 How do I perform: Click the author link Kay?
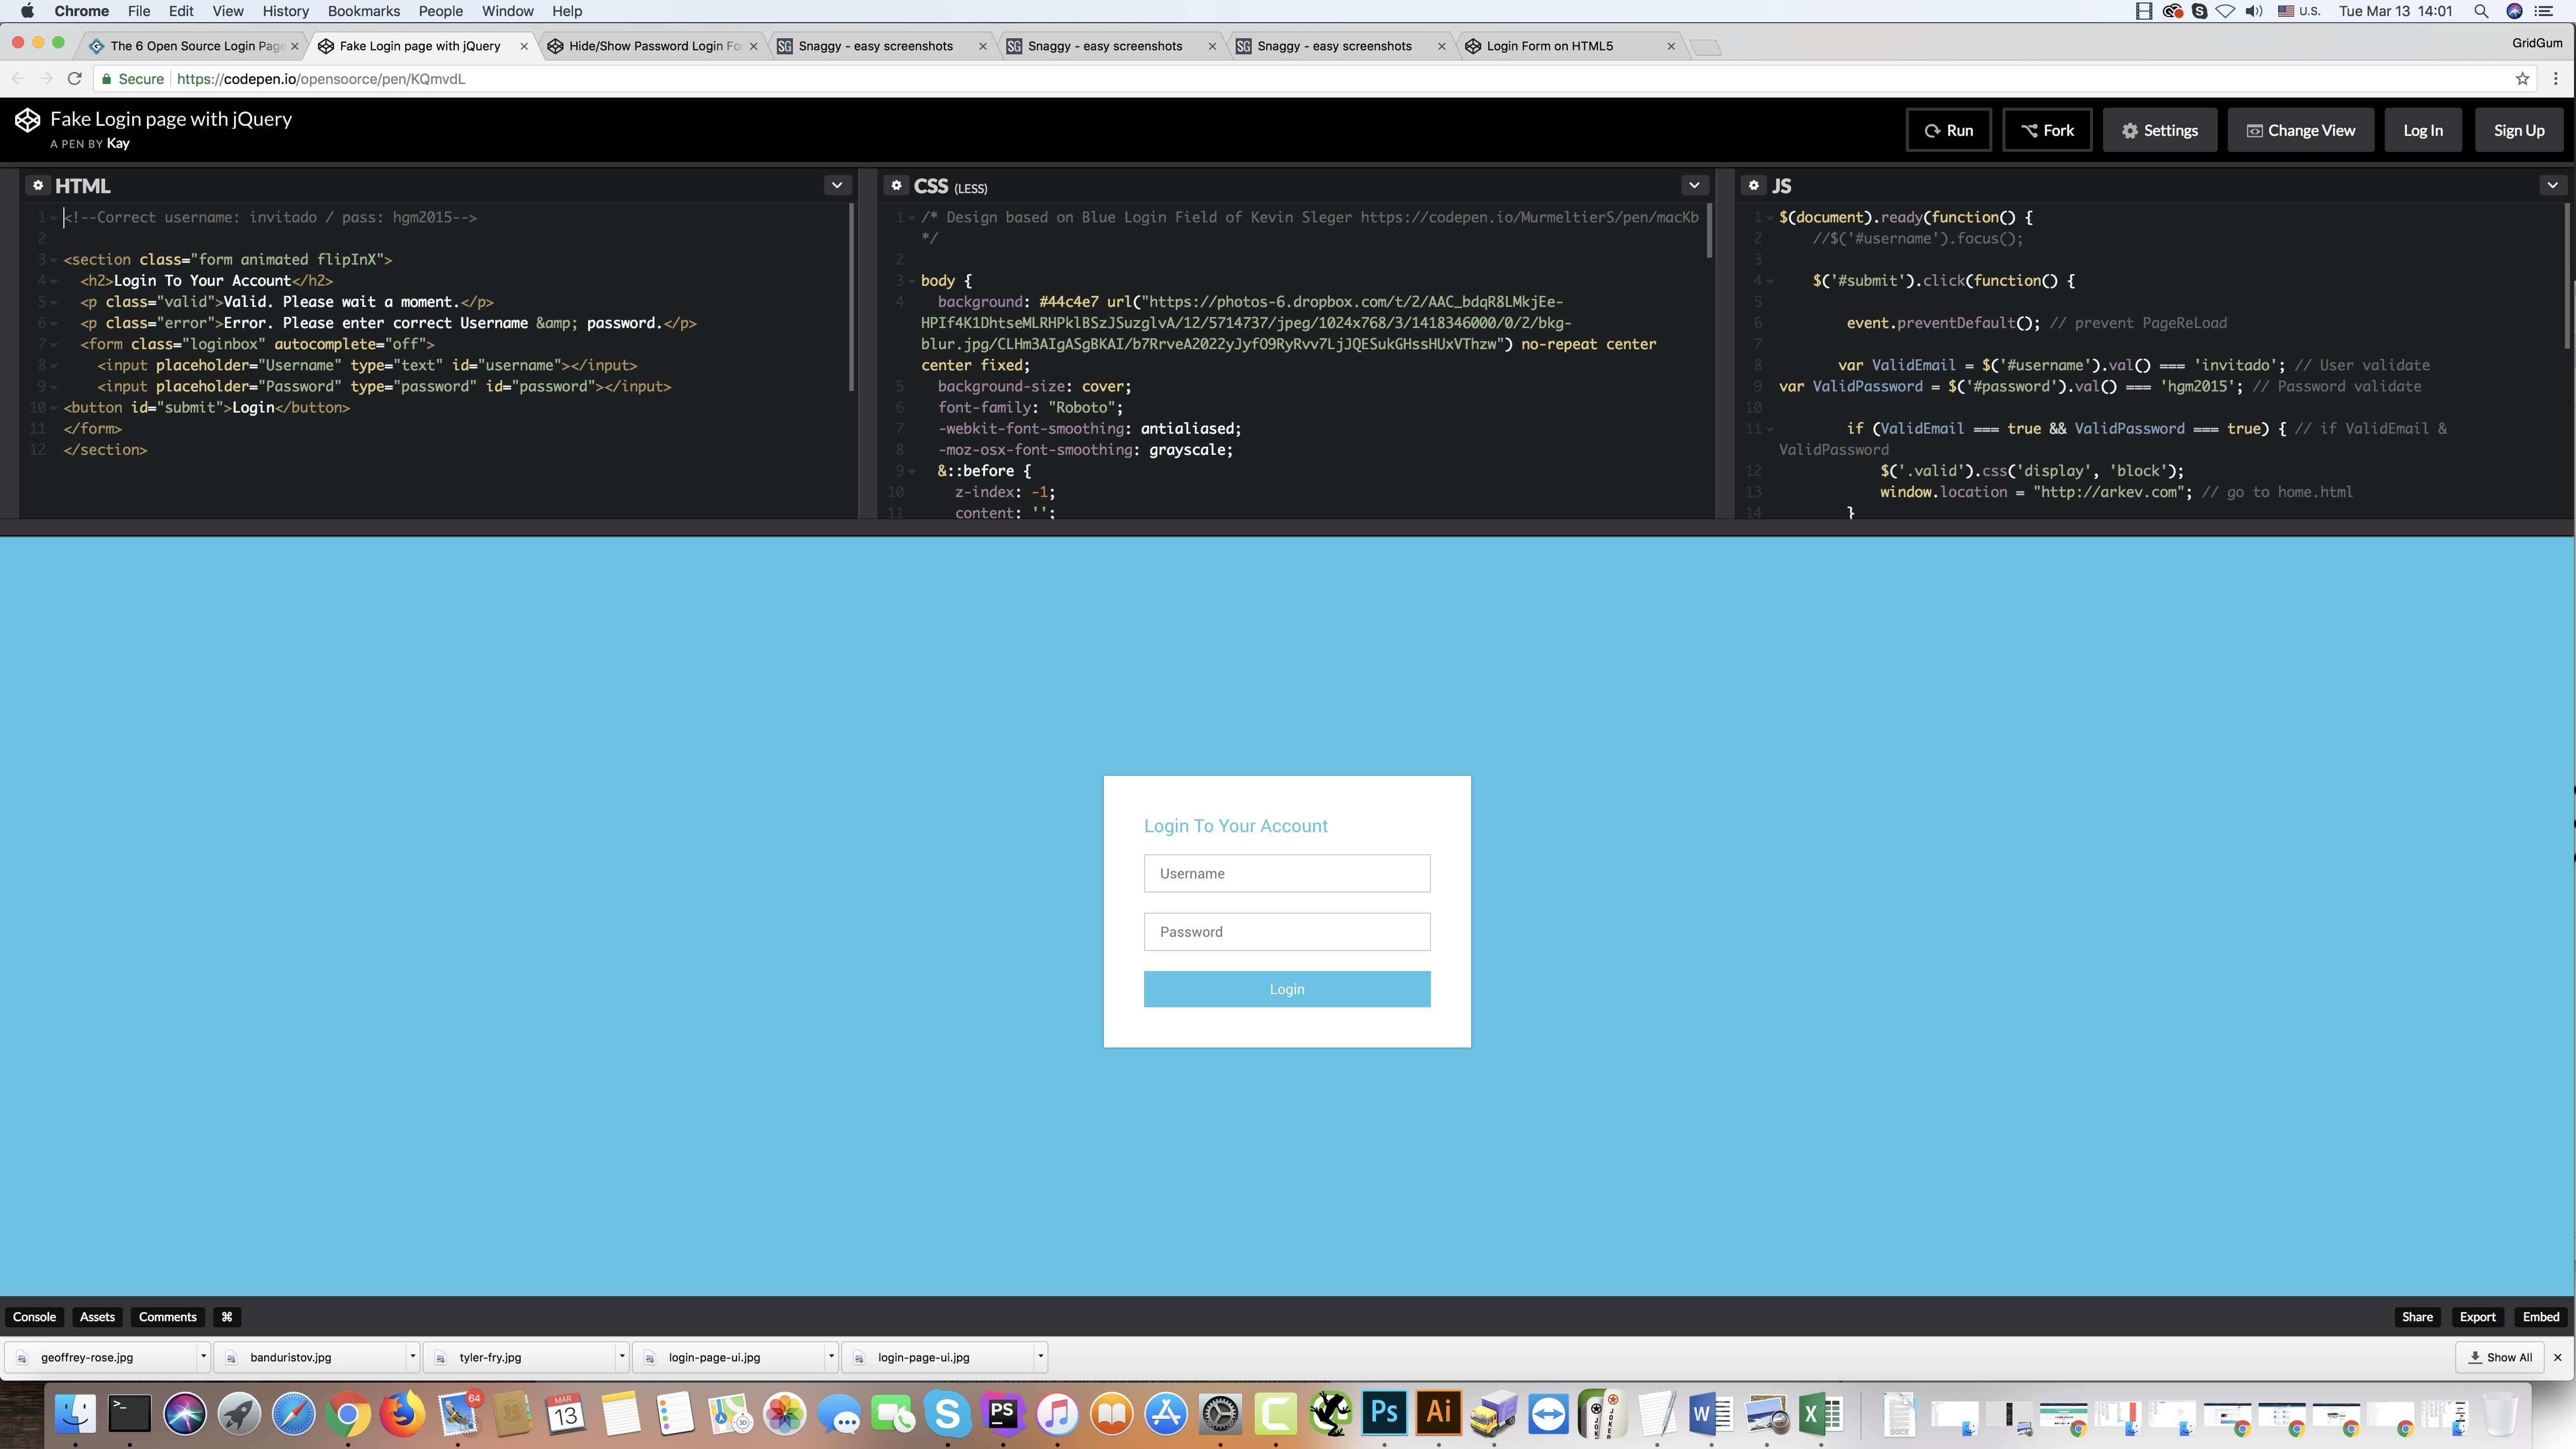click(118, 143)
